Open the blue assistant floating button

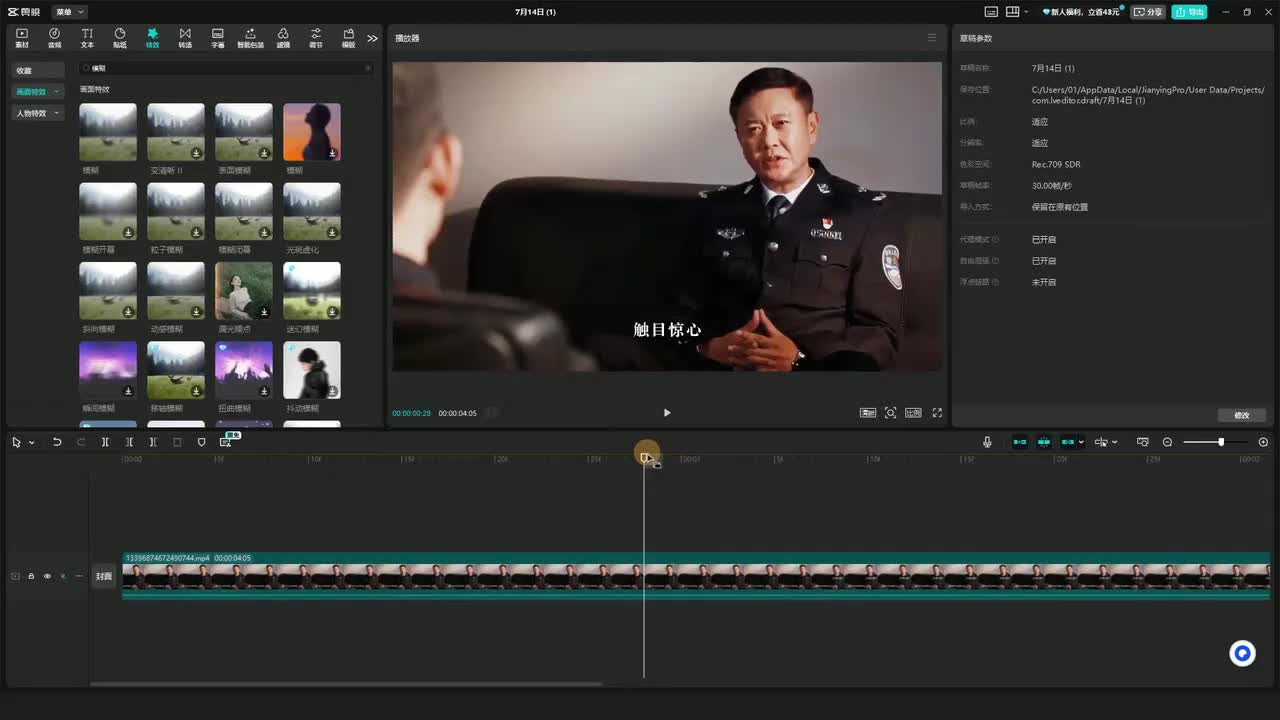coord(1242,654)
